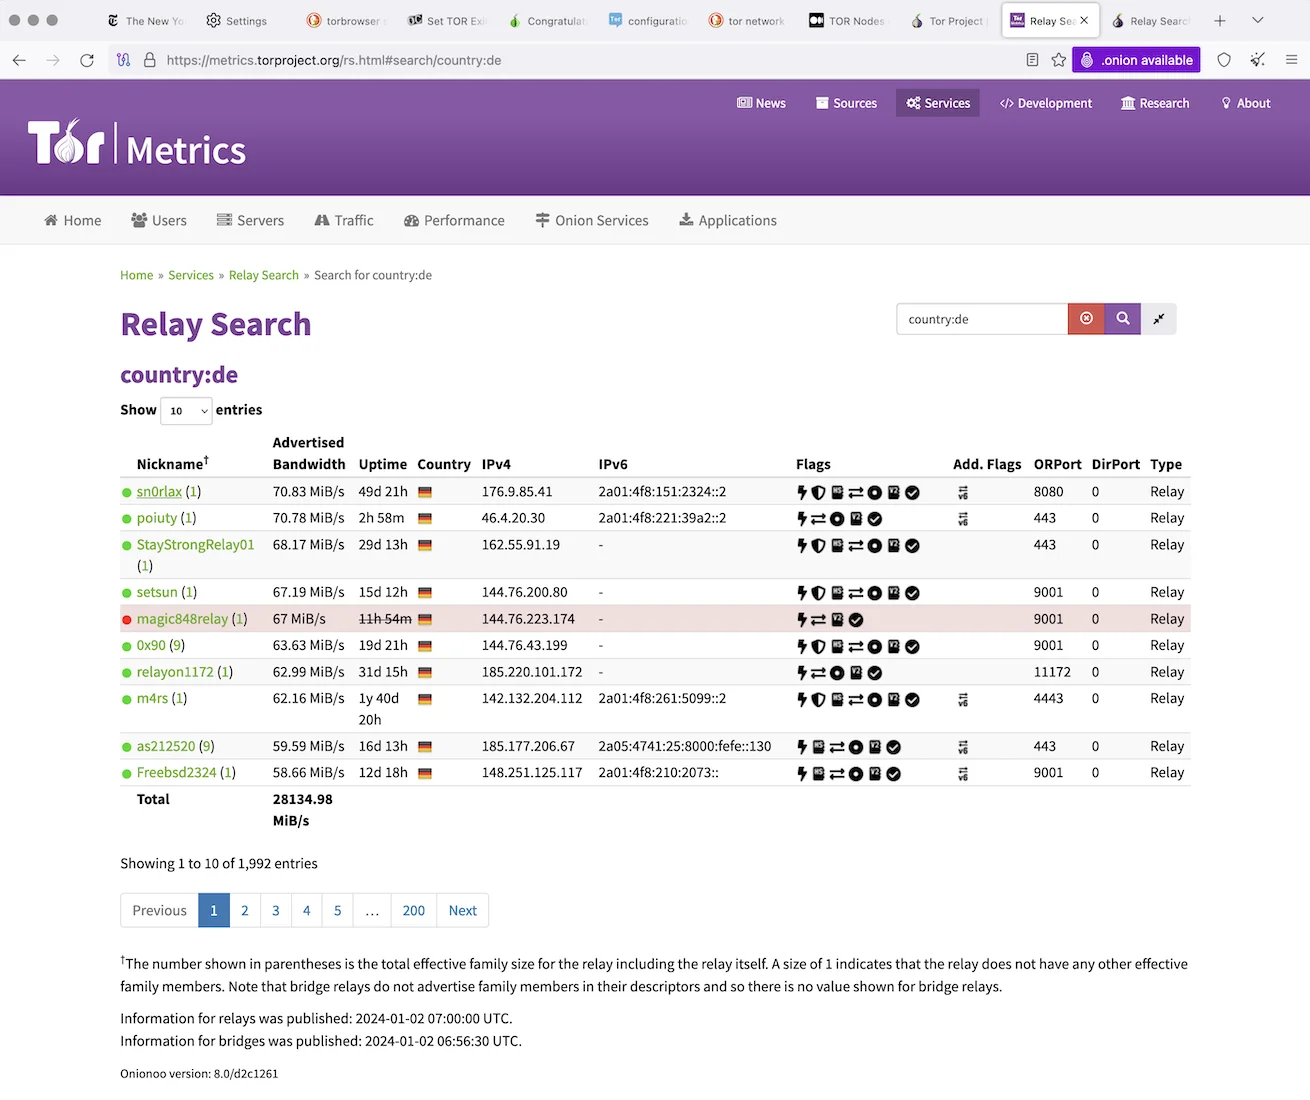The image size is (1310, 1100).
Task: Sort by the Uptime column header
Action: (x=383, y=464)
